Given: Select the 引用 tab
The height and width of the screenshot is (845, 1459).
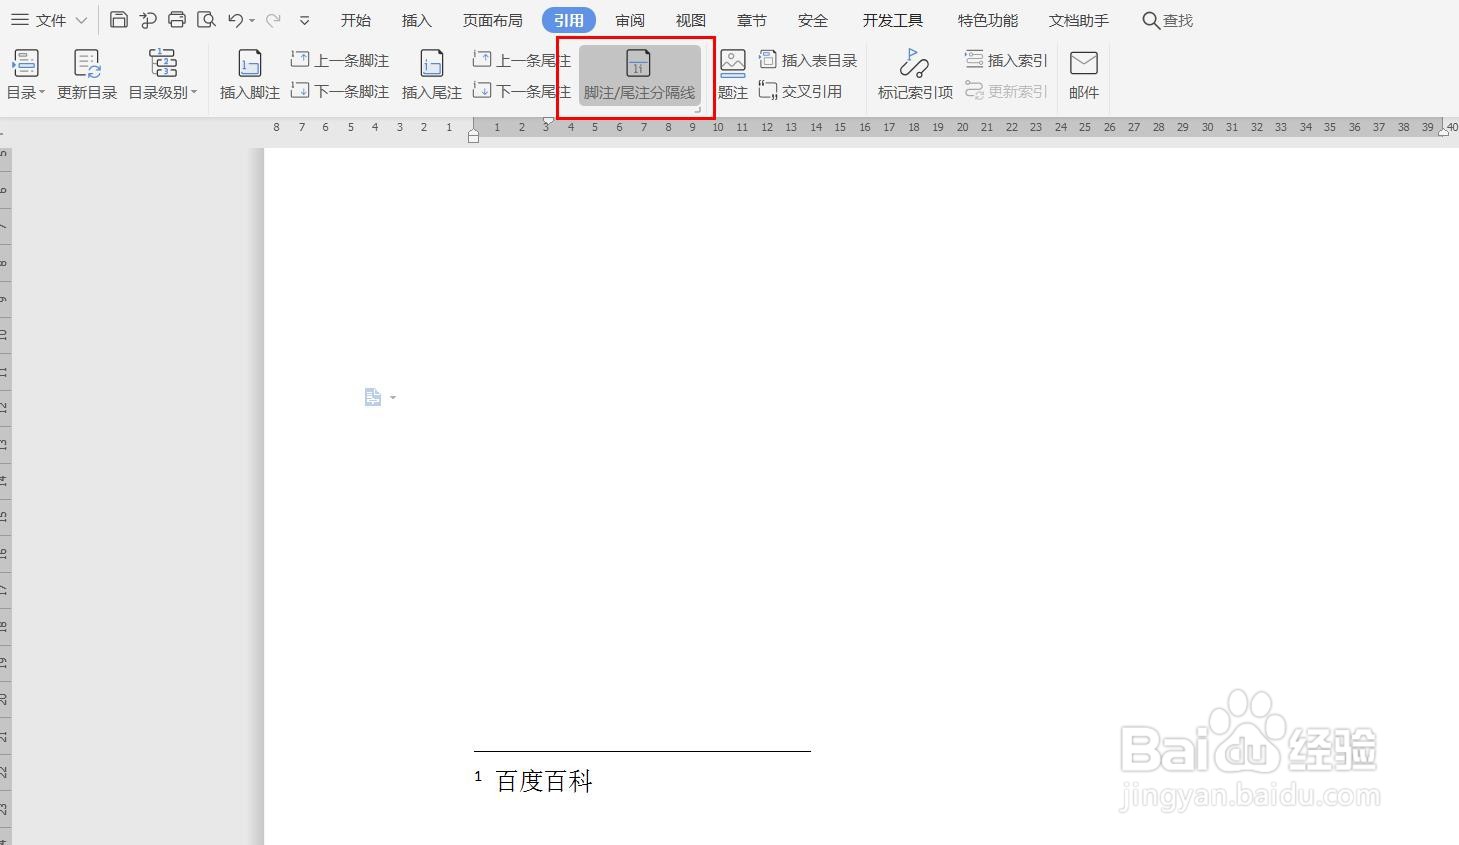Looking at the screenshot, I should (569, 20).
